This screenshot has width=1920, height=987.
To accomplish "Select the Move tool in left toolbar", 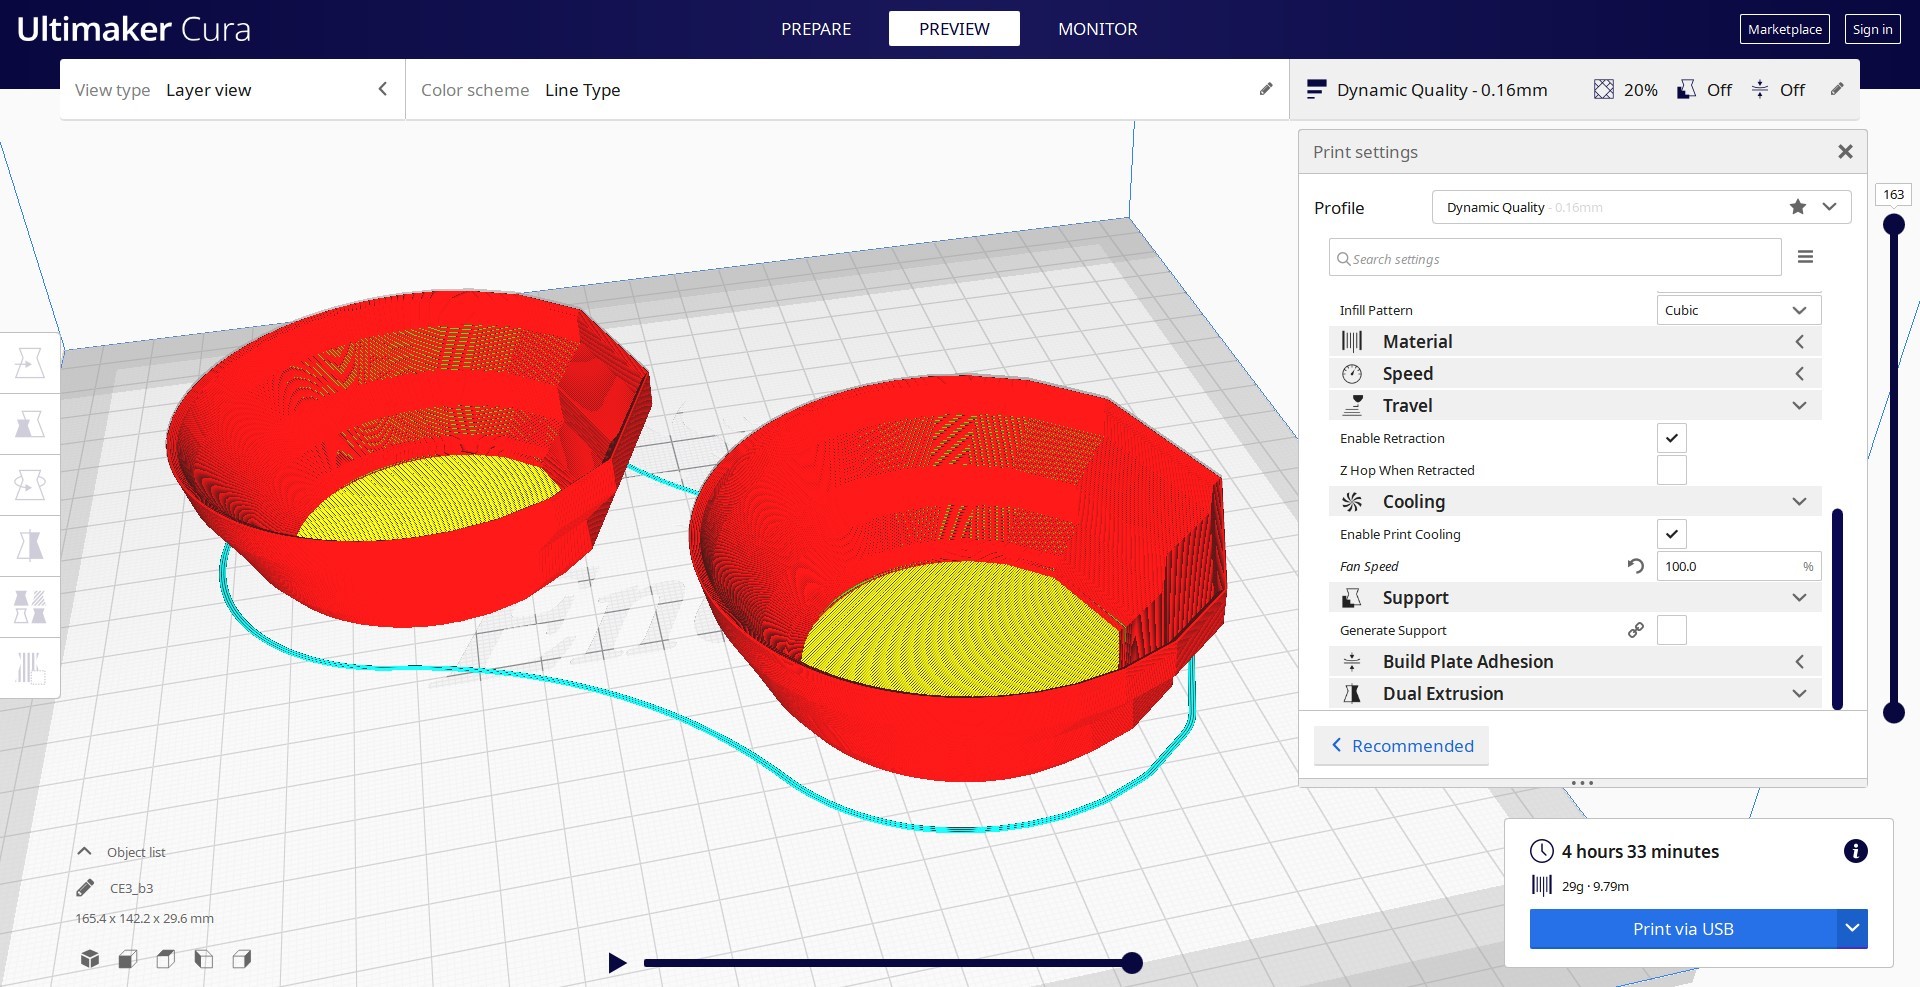I will [x=30, y=363].
